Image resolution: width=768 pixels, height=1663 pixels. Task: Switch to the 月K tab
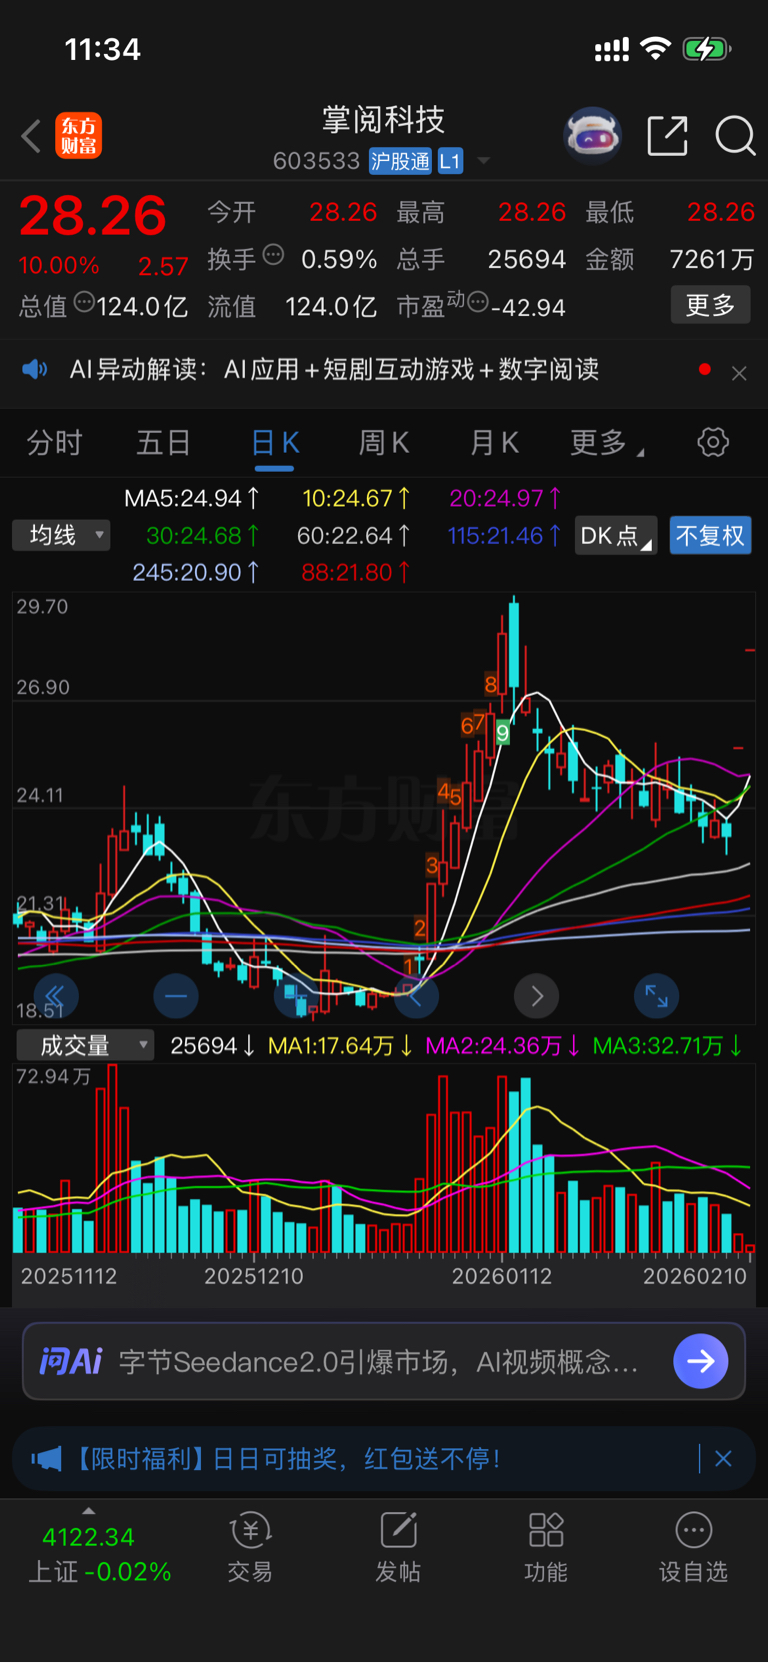click(x=494, y=442)
